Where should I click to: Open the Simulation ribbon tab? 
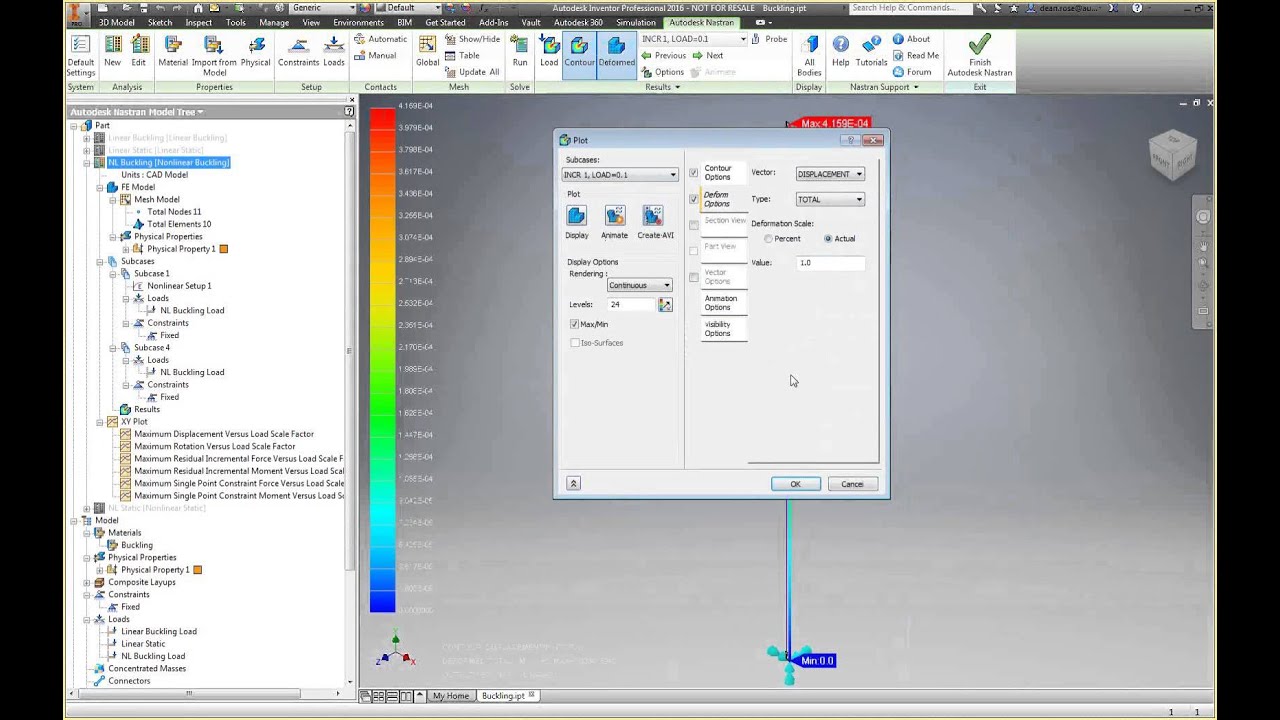click(x=637, y=22)
